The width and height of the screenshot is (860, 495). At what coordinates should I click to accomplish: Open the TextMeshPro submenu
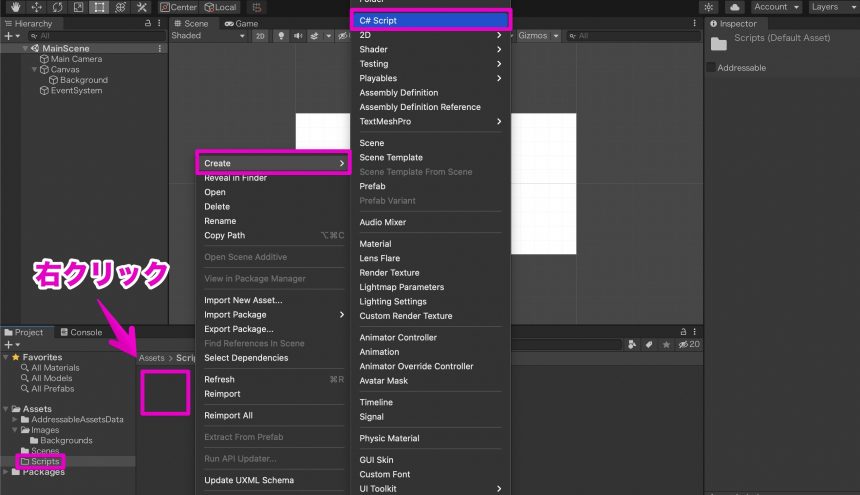pyautogui.click(x=431, y=122)
